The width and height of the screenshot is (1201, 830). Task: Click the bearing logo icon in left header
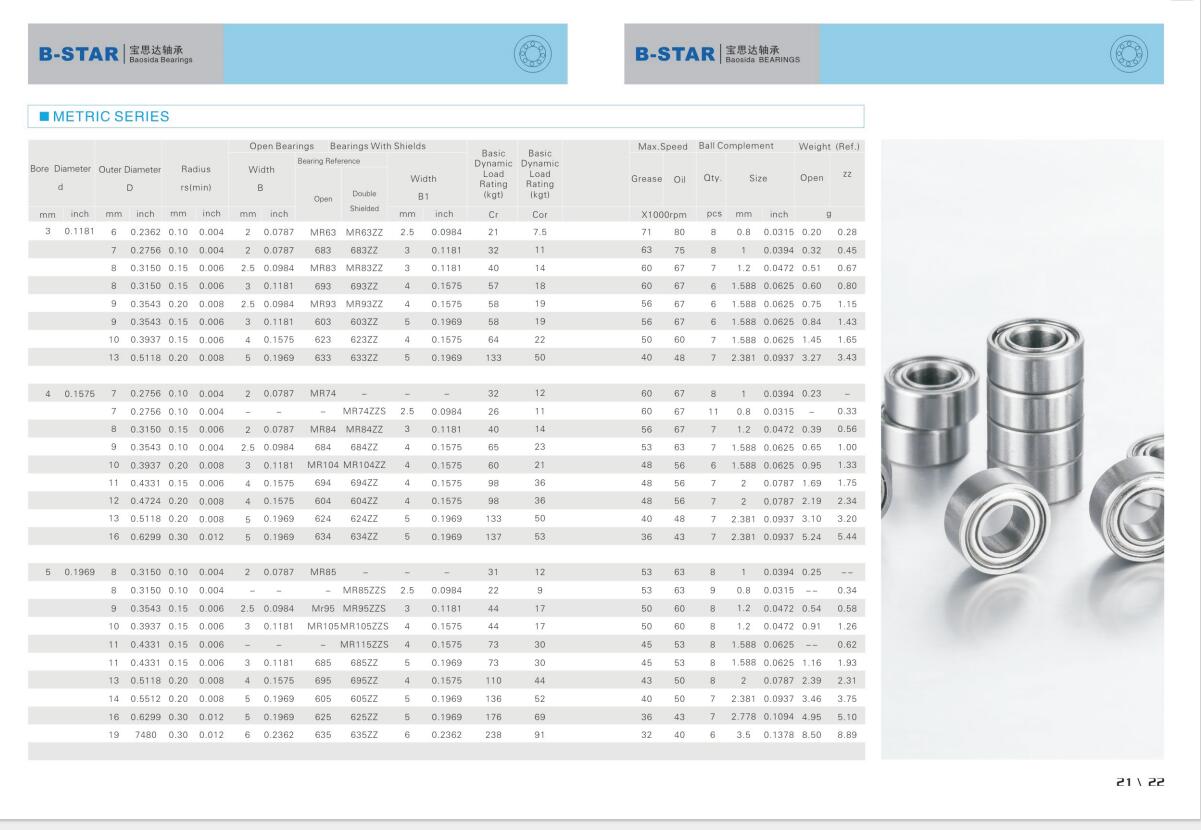pos(532,53)
